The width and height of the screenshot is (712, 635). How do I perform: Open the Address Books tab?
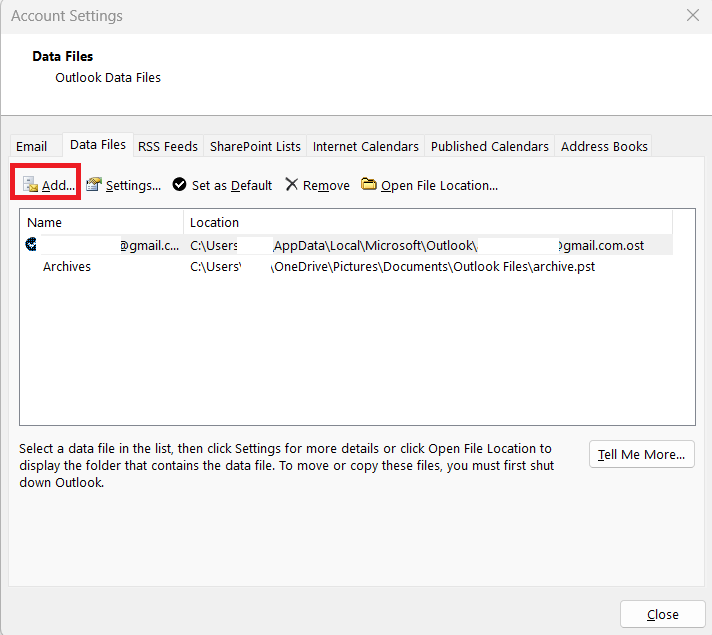pos(604,146)
